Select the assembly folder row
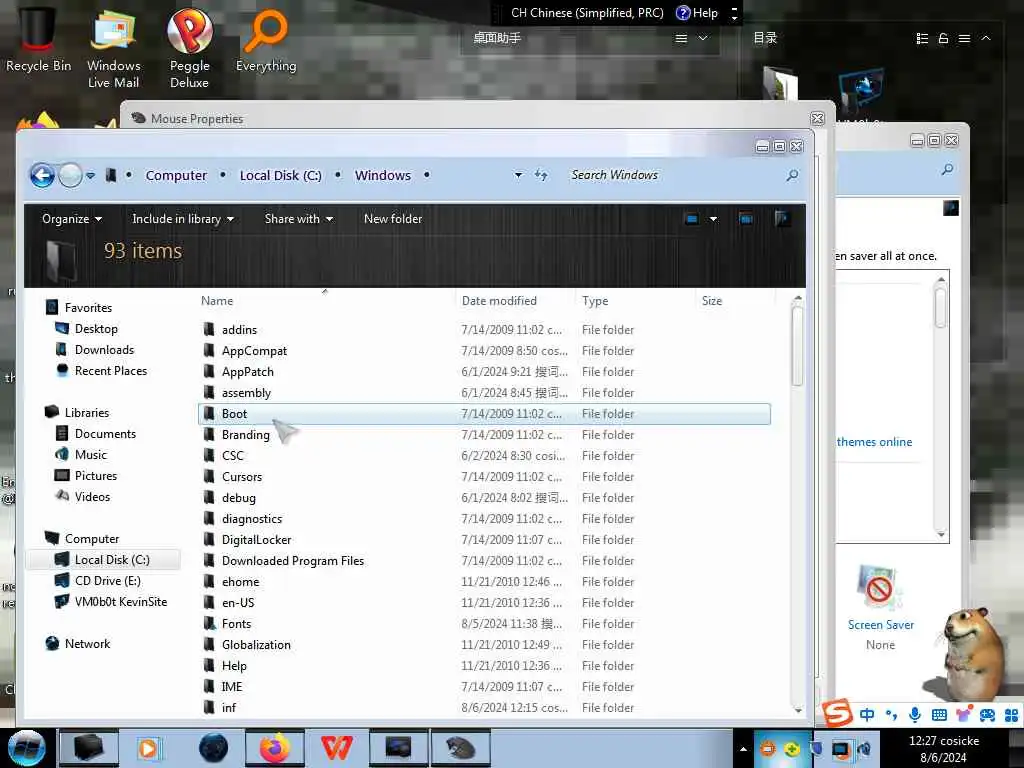 pyautogui.click(x=484, y=392)
